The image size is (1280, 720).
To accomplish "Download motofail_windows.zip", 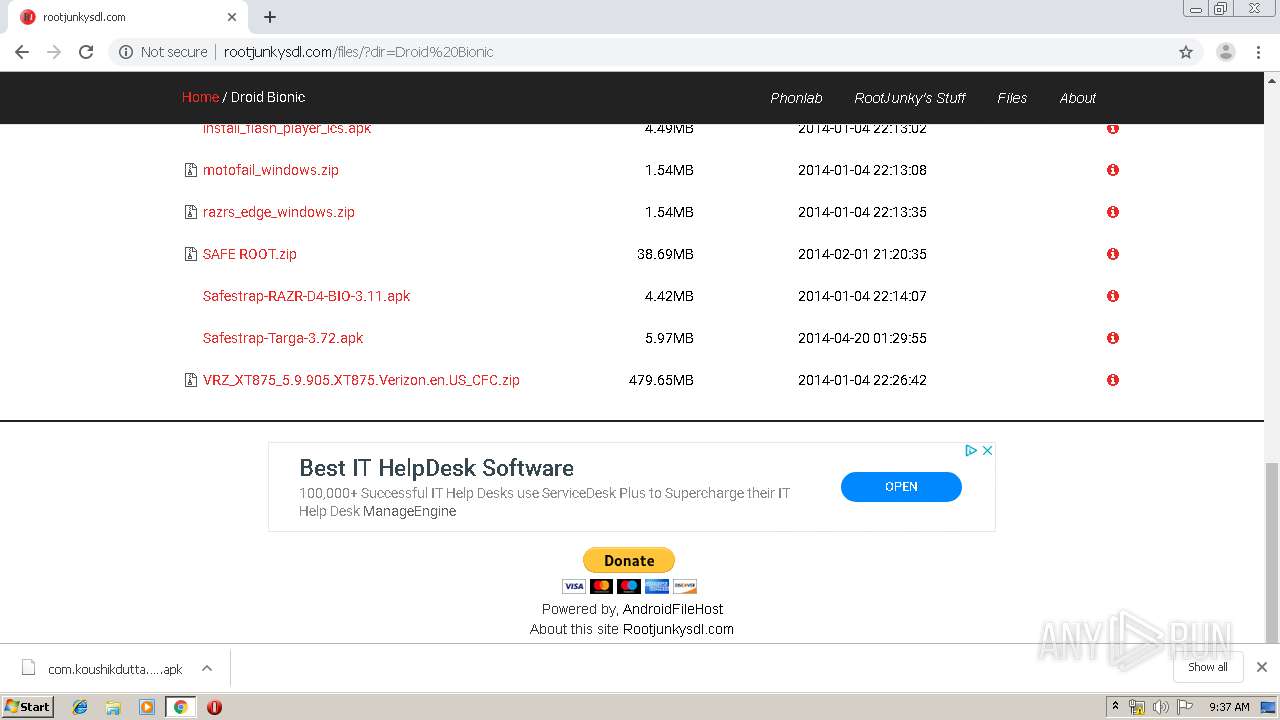I will pos(271,170).
